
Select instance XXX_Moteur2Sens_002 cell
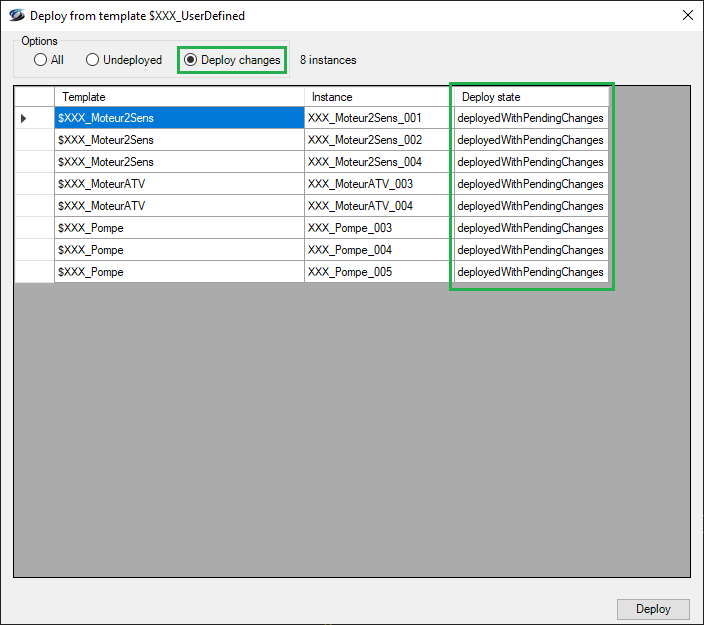tap(376, 140)
